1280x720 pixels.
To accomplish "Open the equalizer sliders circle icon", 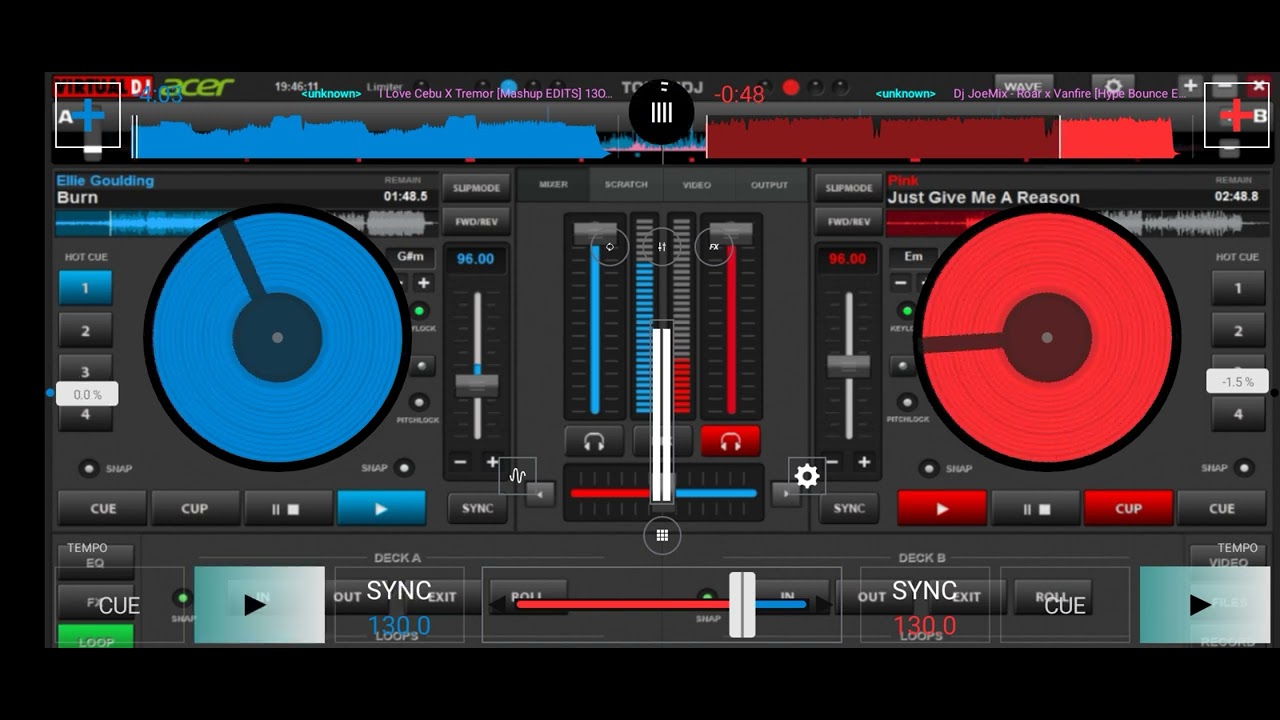I will coord(662,246).
